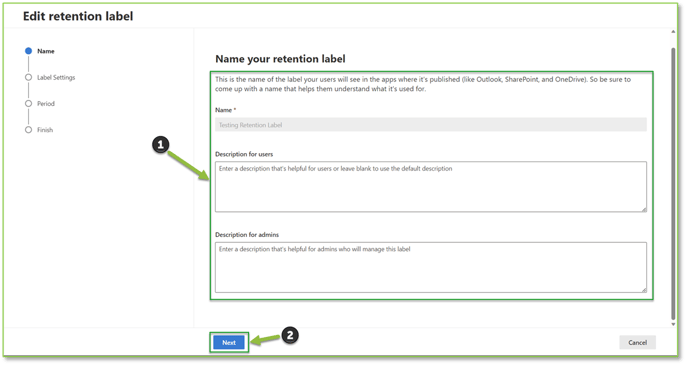This screenshot has width=686, height=365.
Task: Click the numbered callout 2 marker
Action: (290, 335)
